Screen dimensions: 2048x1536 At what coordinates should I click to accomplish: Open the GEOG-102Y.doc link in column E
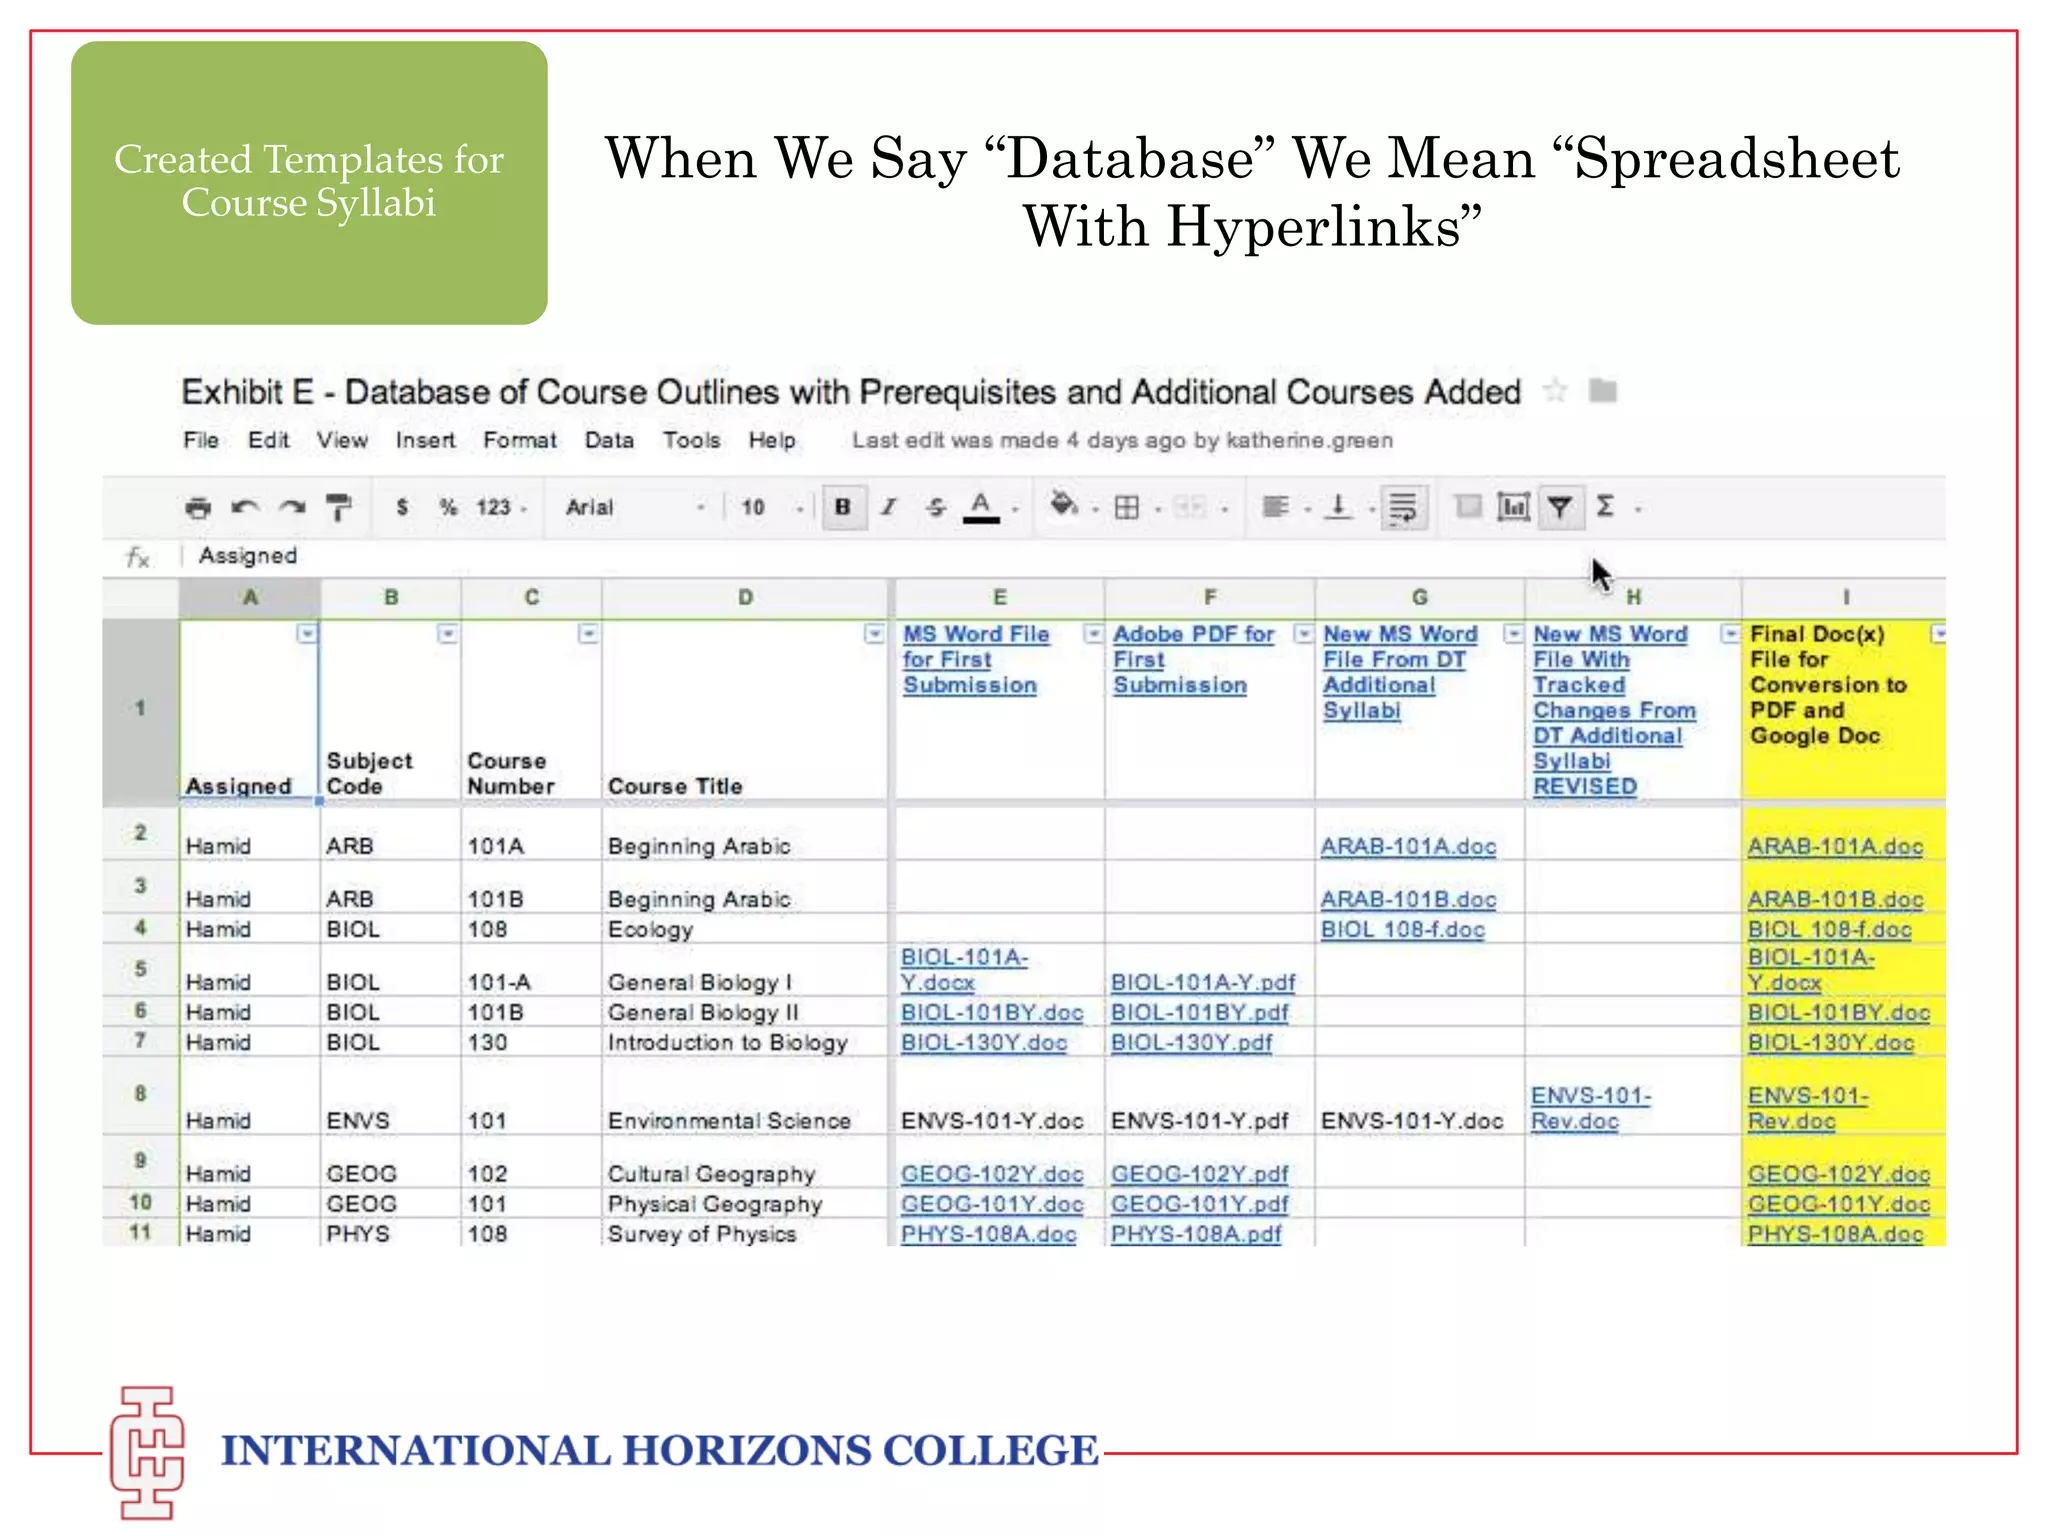point(992,1173)
